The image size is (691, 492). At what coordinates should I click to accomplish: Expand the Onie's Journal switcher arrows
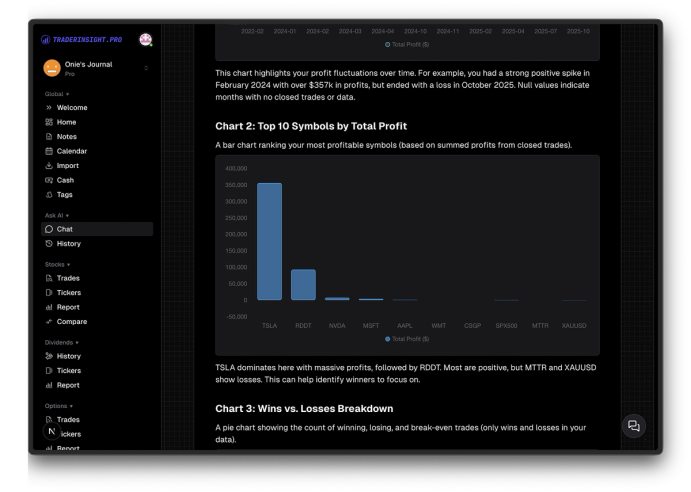(x=146, y=68)
